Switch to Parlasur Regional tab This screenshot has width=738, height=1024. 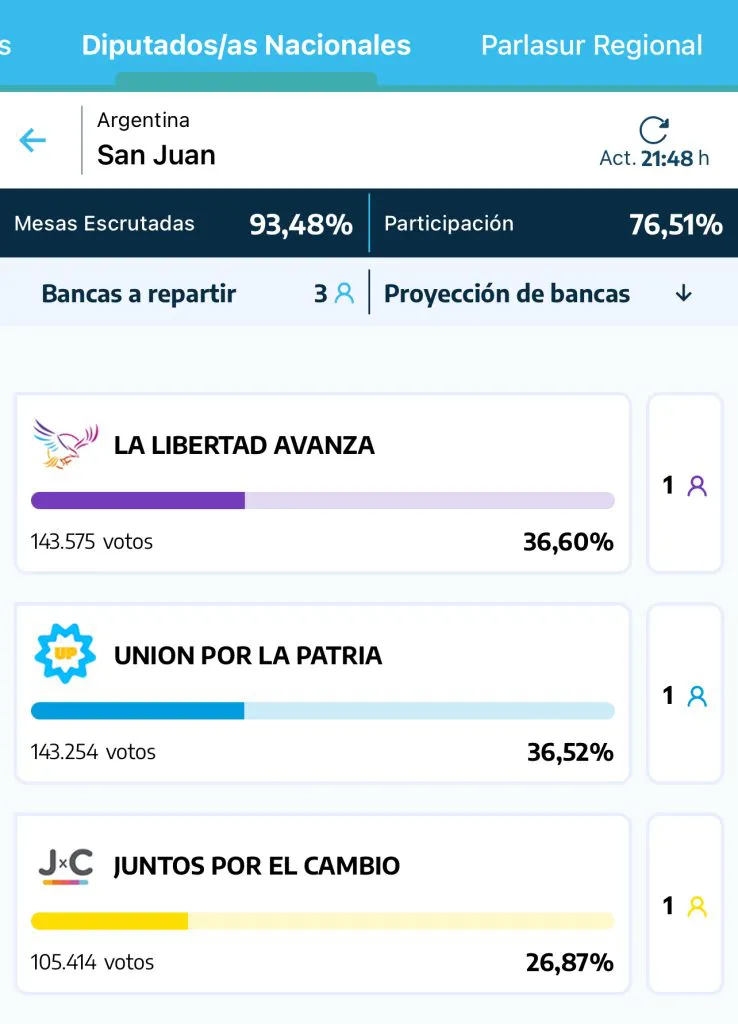tap(591, 46)
